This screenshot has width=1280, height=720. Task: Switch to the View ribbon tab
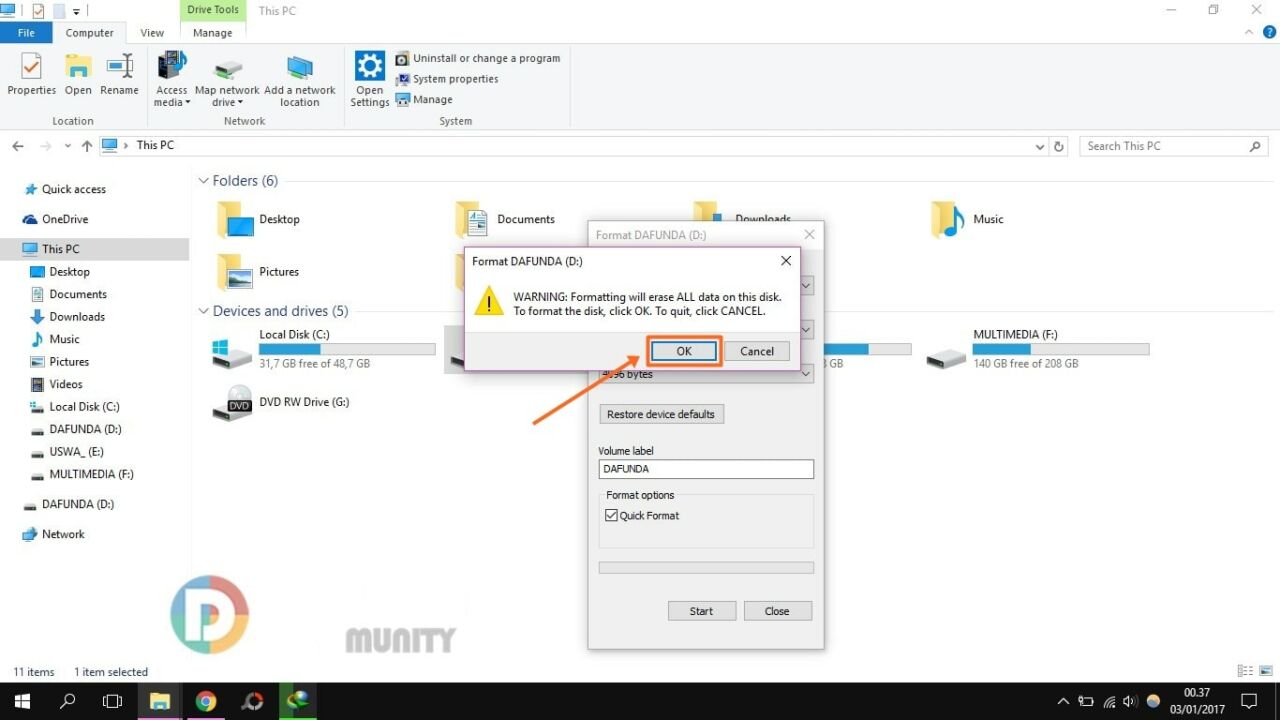pos(152,33)
